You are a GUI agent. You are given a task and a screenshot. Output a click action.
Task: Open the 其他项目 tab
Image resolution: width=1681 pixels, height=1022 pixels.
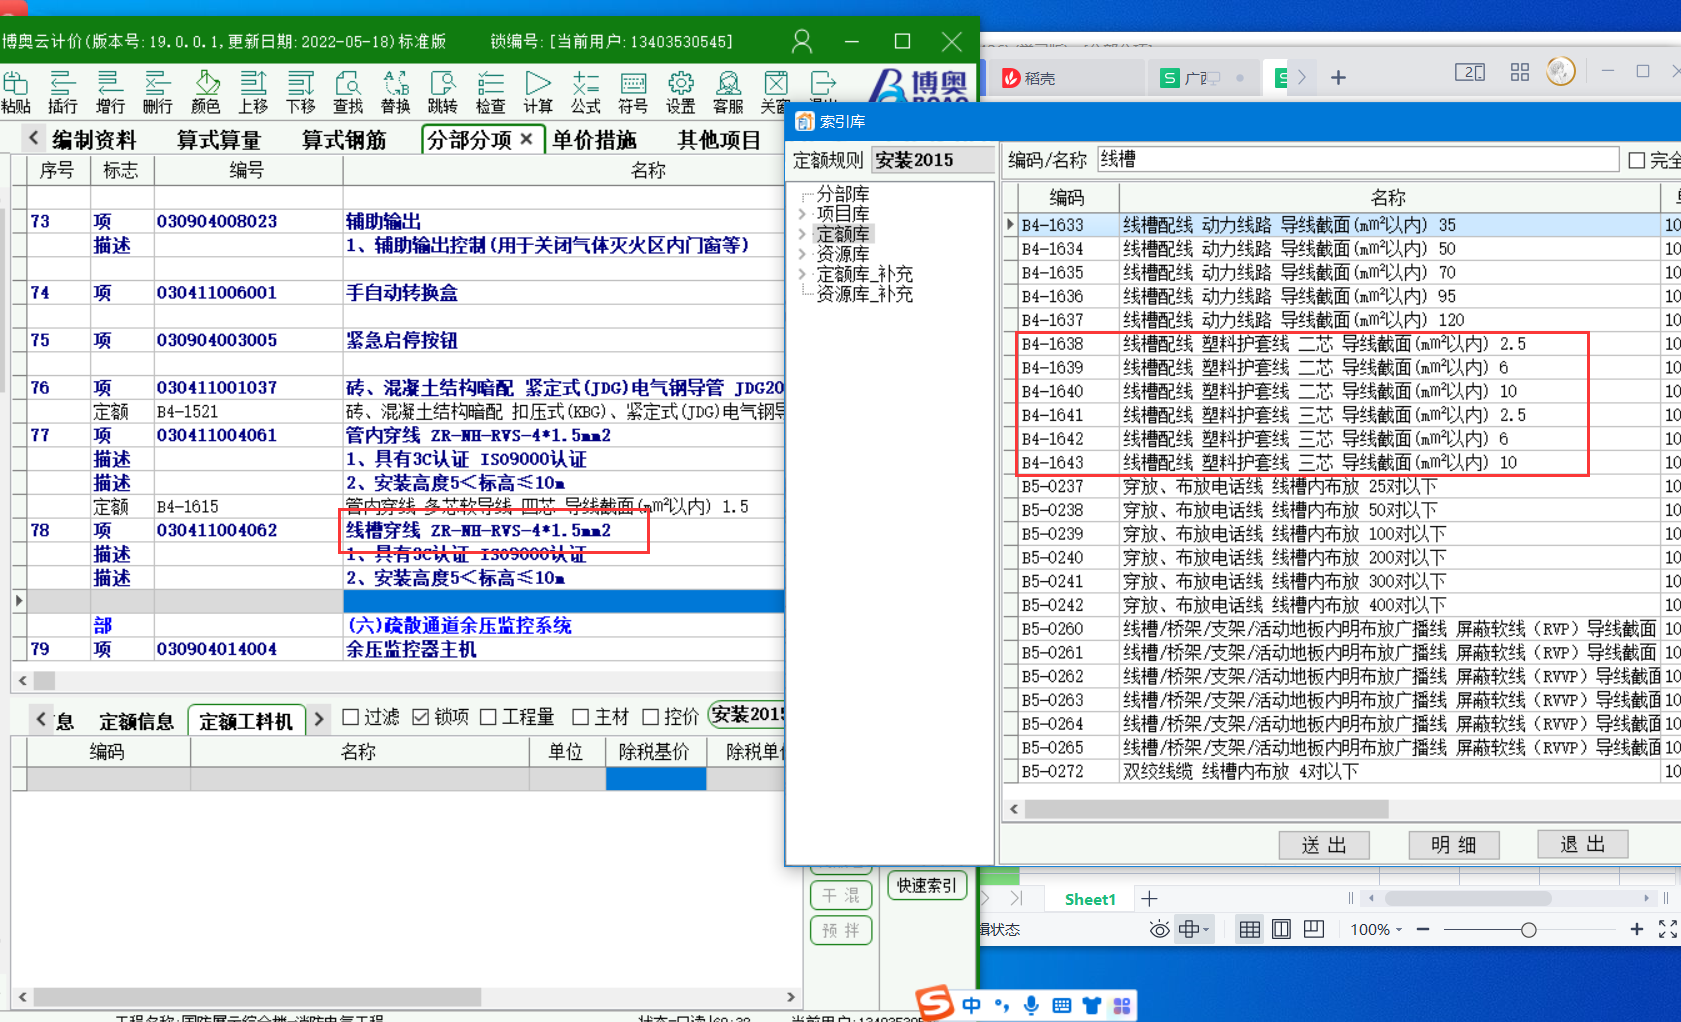click(x=719, y=140)
